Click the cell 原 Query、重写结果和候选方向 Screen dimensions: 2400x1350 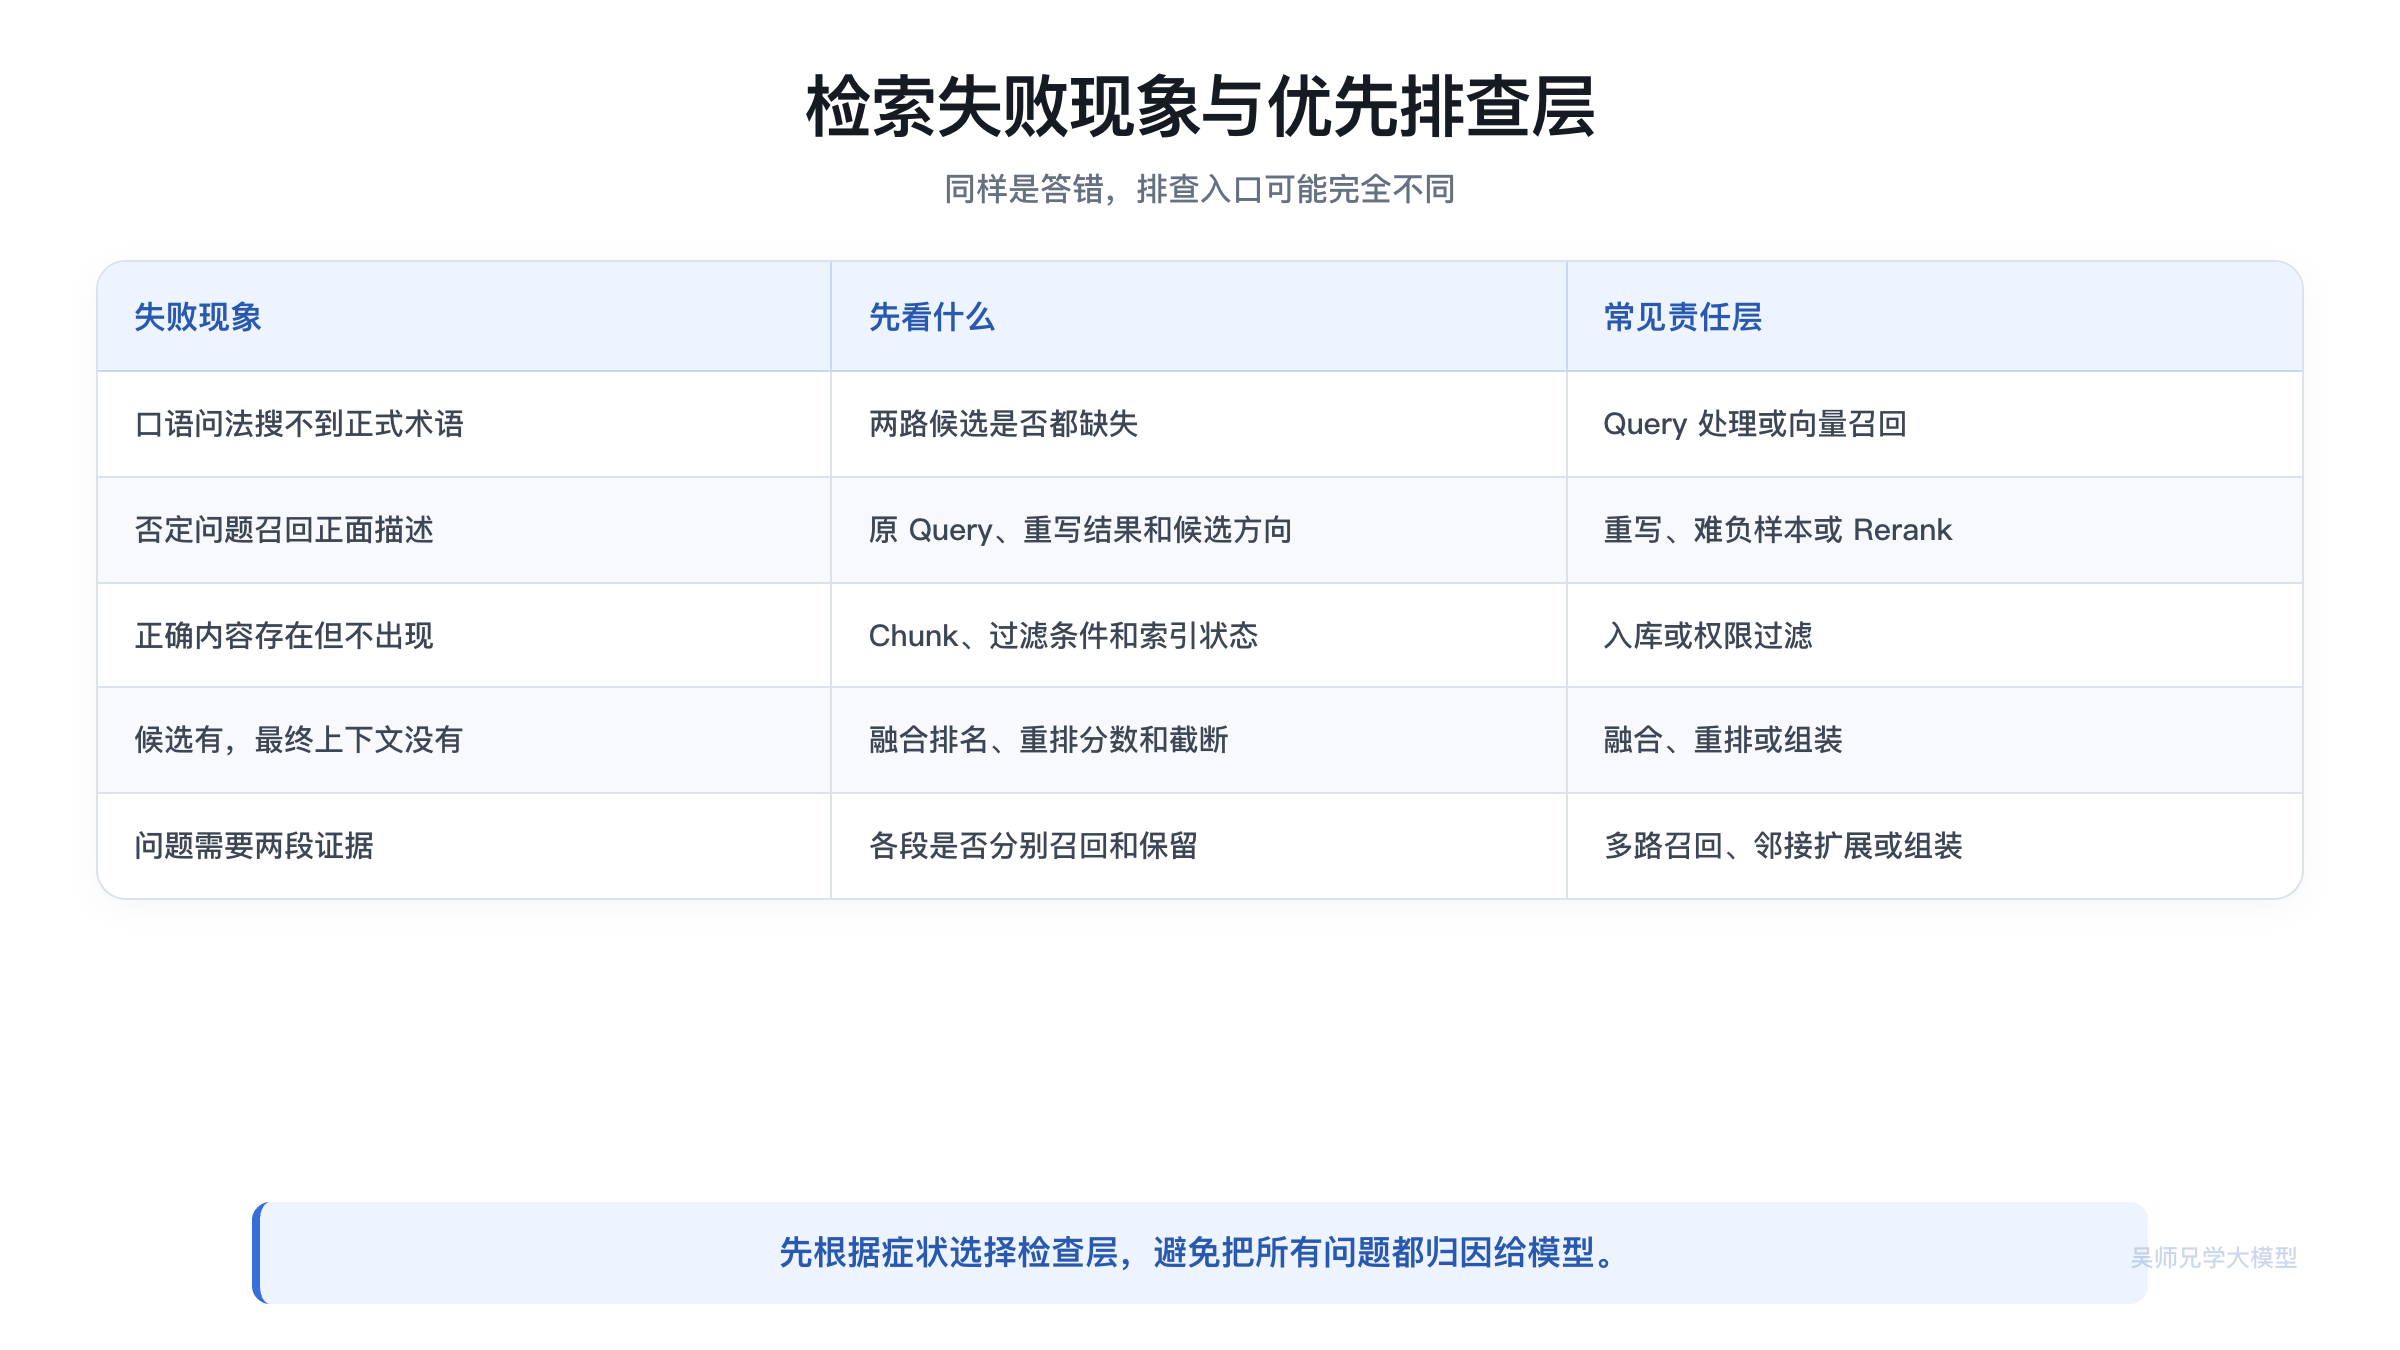pos(1199,530)
